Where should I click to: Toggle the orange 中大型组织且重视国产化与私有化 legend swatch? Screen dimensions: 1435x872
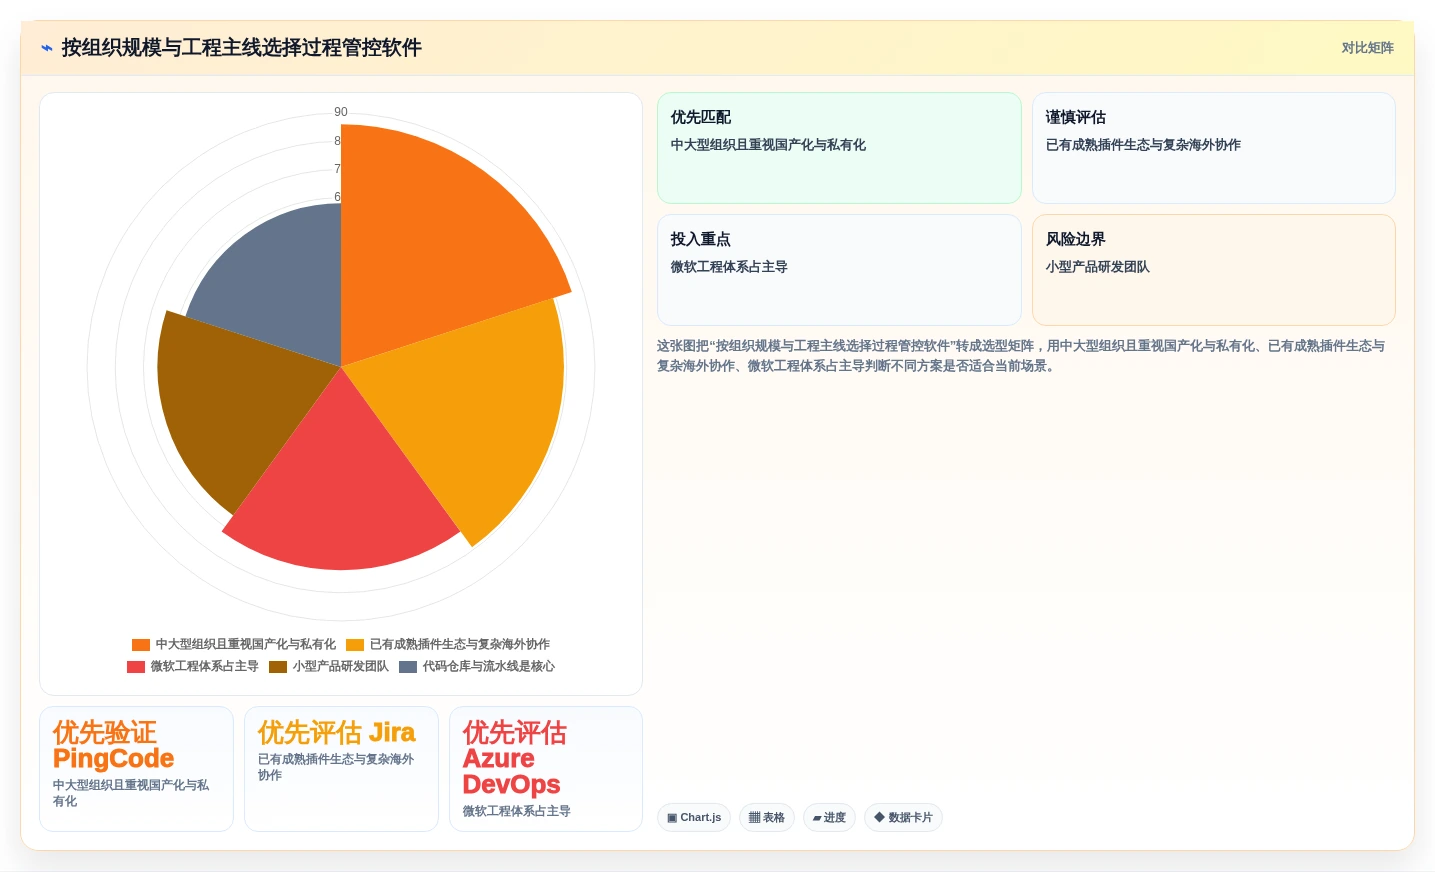pyautogui.click(x=141, y=645)
